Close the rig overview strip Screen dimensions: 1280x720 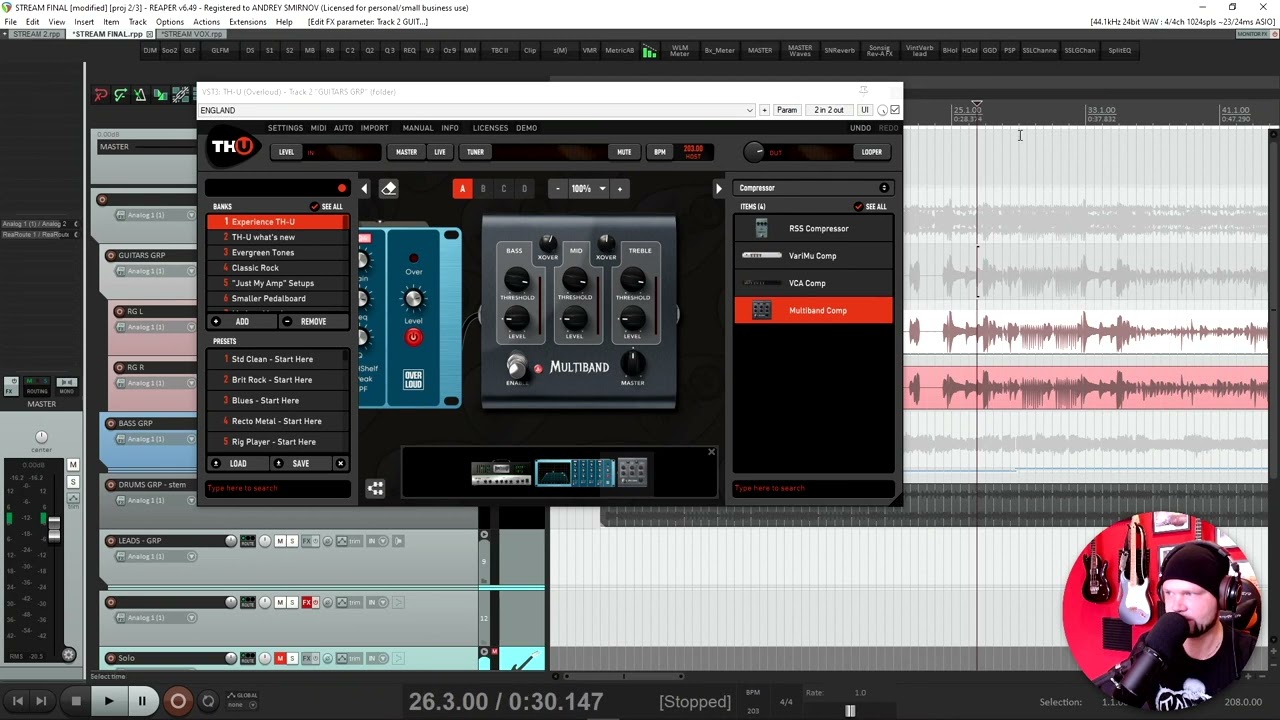[x=711, y=452]
